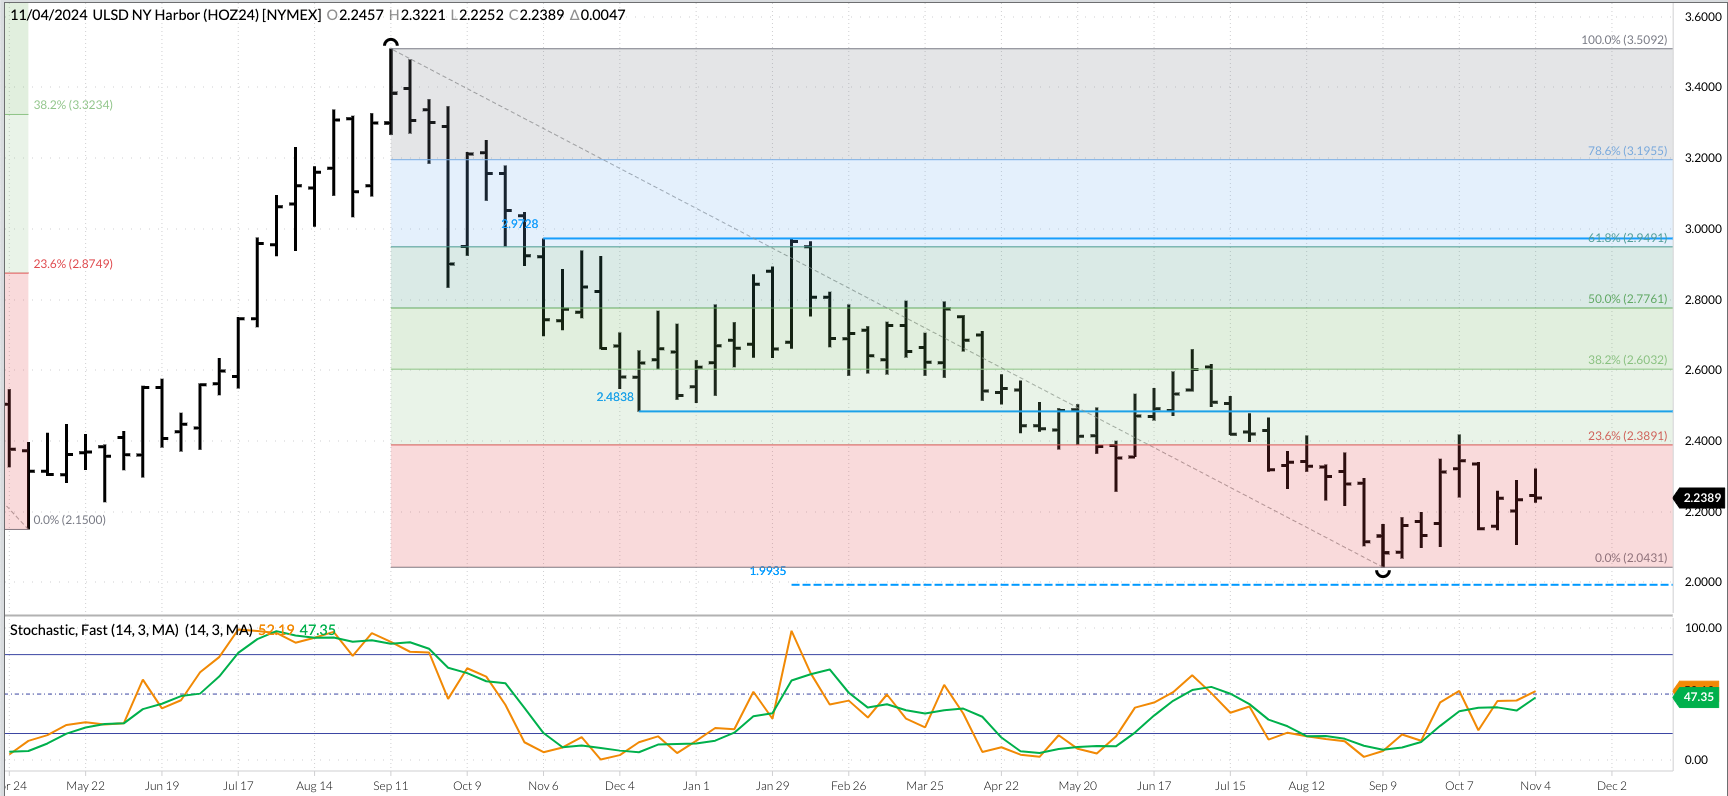Select the blue 2.9728 resistance level label
This screenshot has width=1728, height=796.
point(520,224)
